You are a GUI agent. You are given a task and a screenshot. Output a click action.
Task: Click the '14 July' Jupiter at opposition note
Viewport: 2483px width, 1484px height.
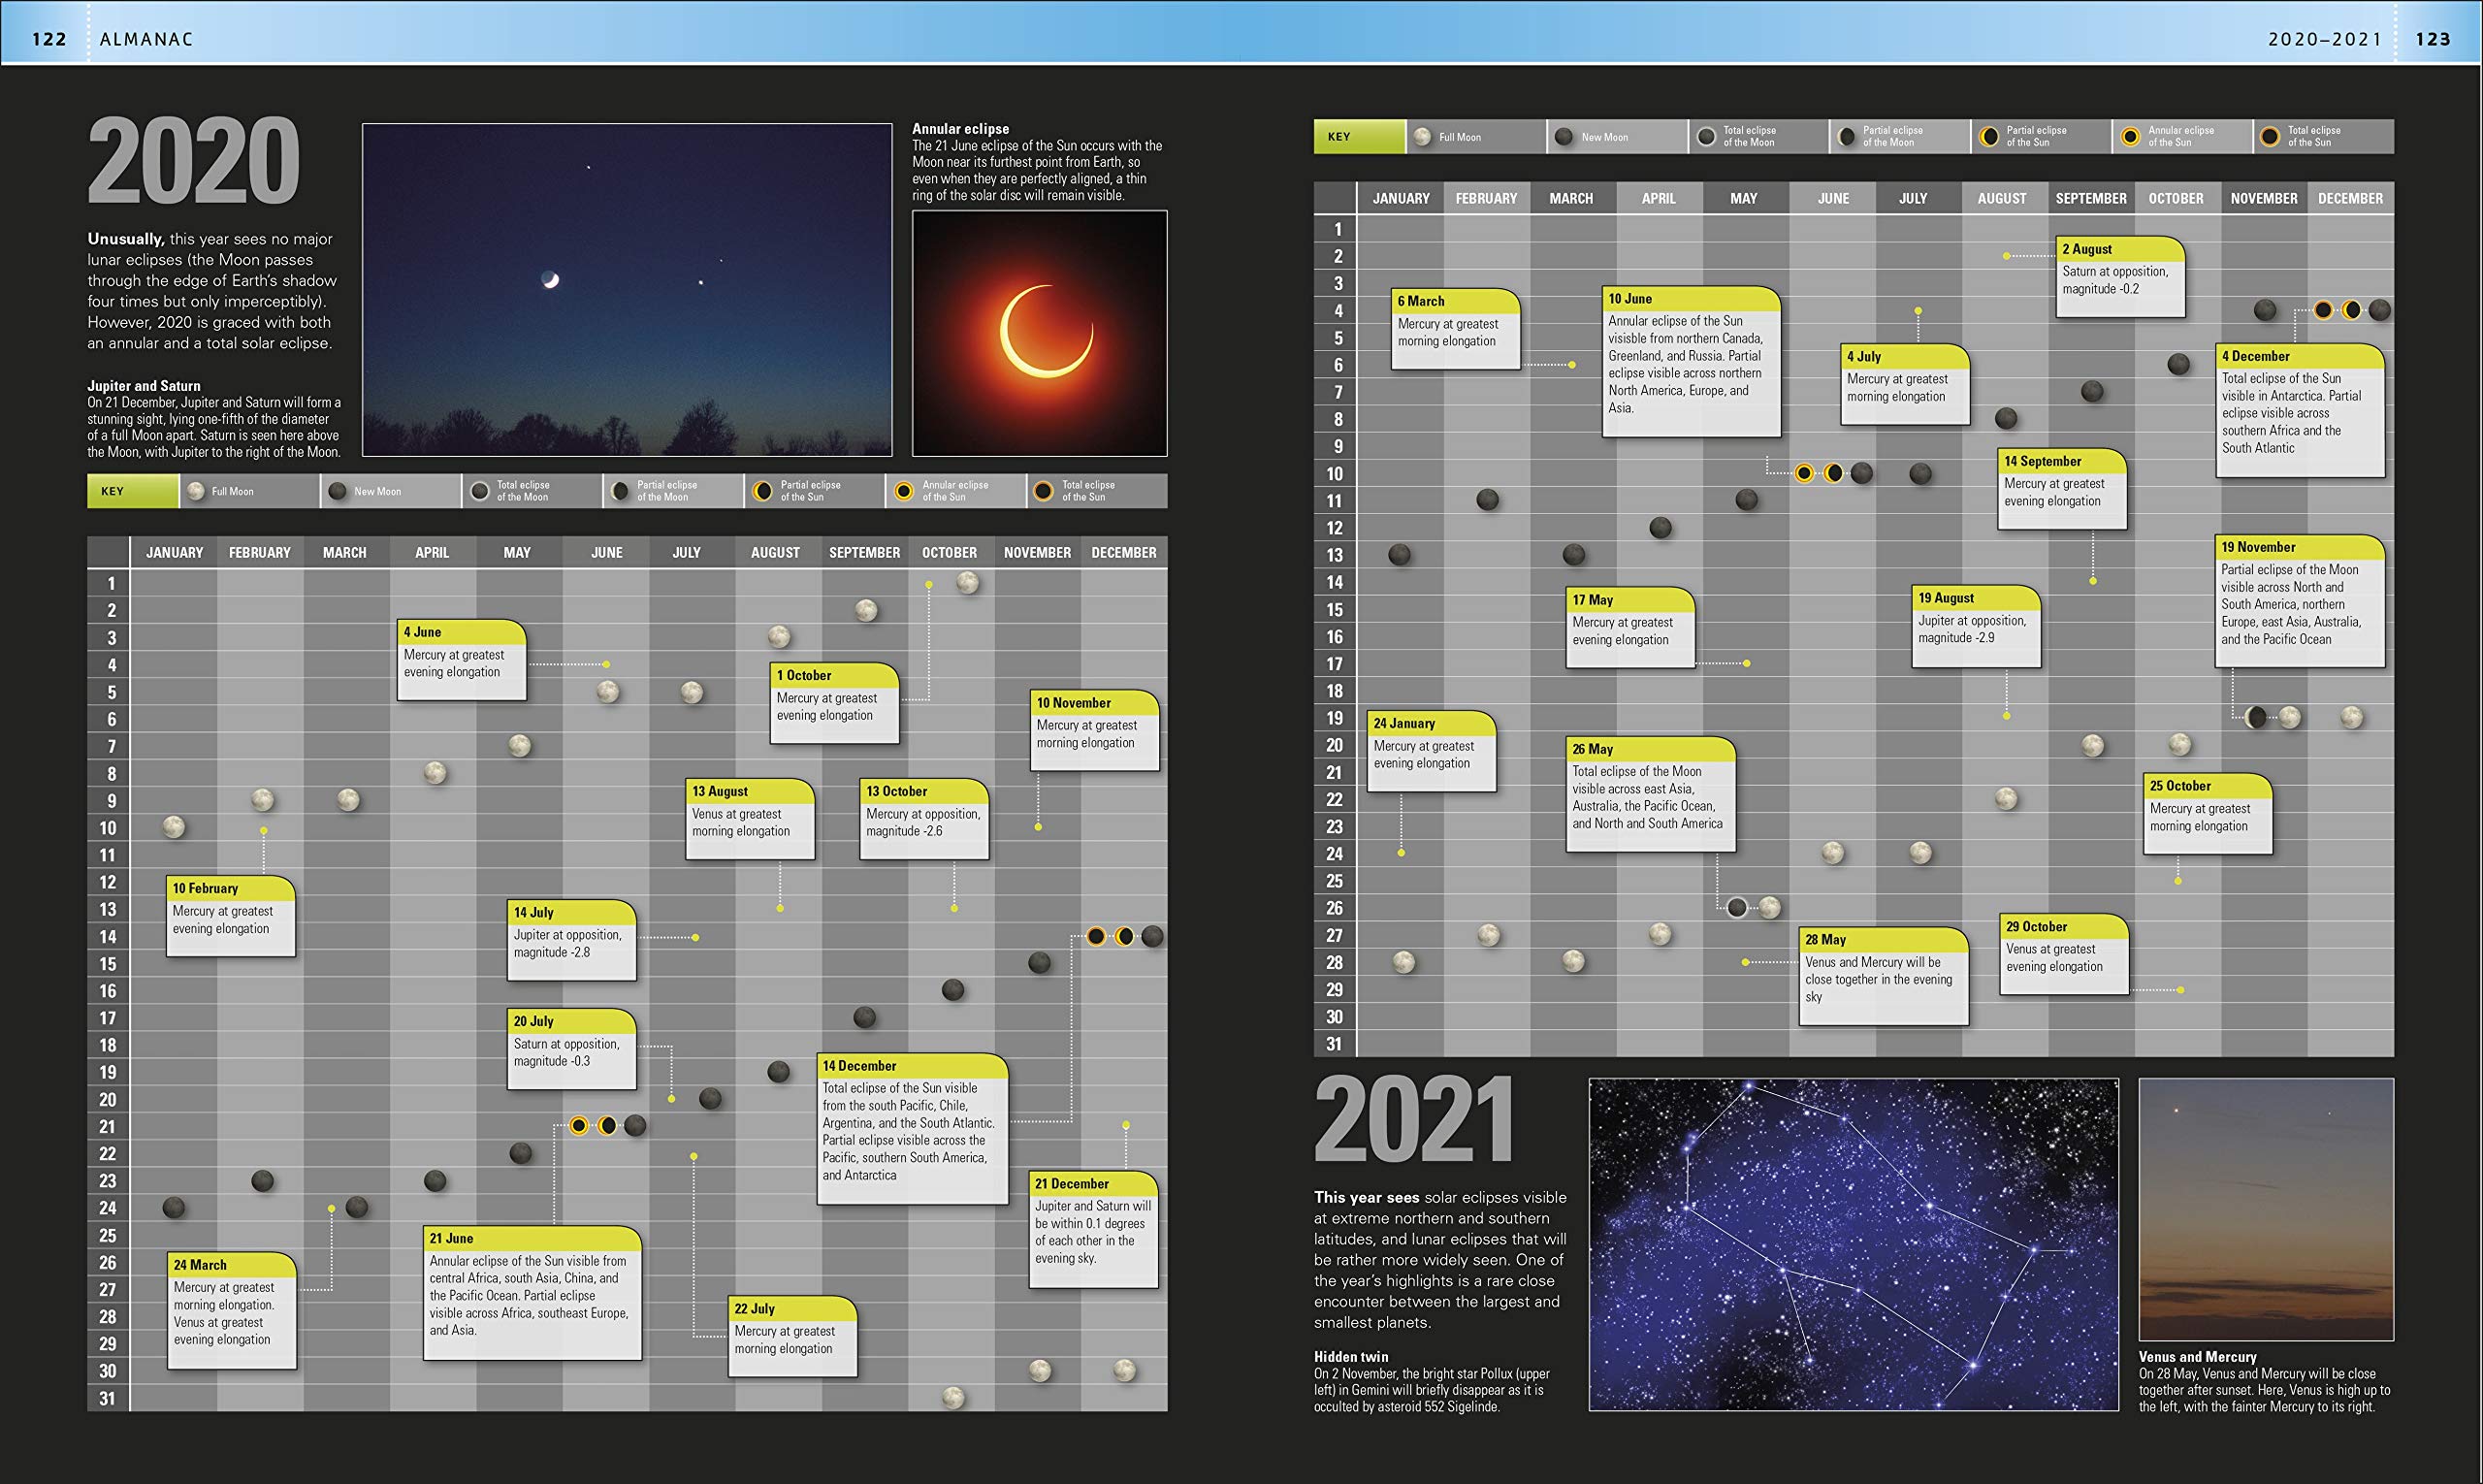(x=572, y=940)
